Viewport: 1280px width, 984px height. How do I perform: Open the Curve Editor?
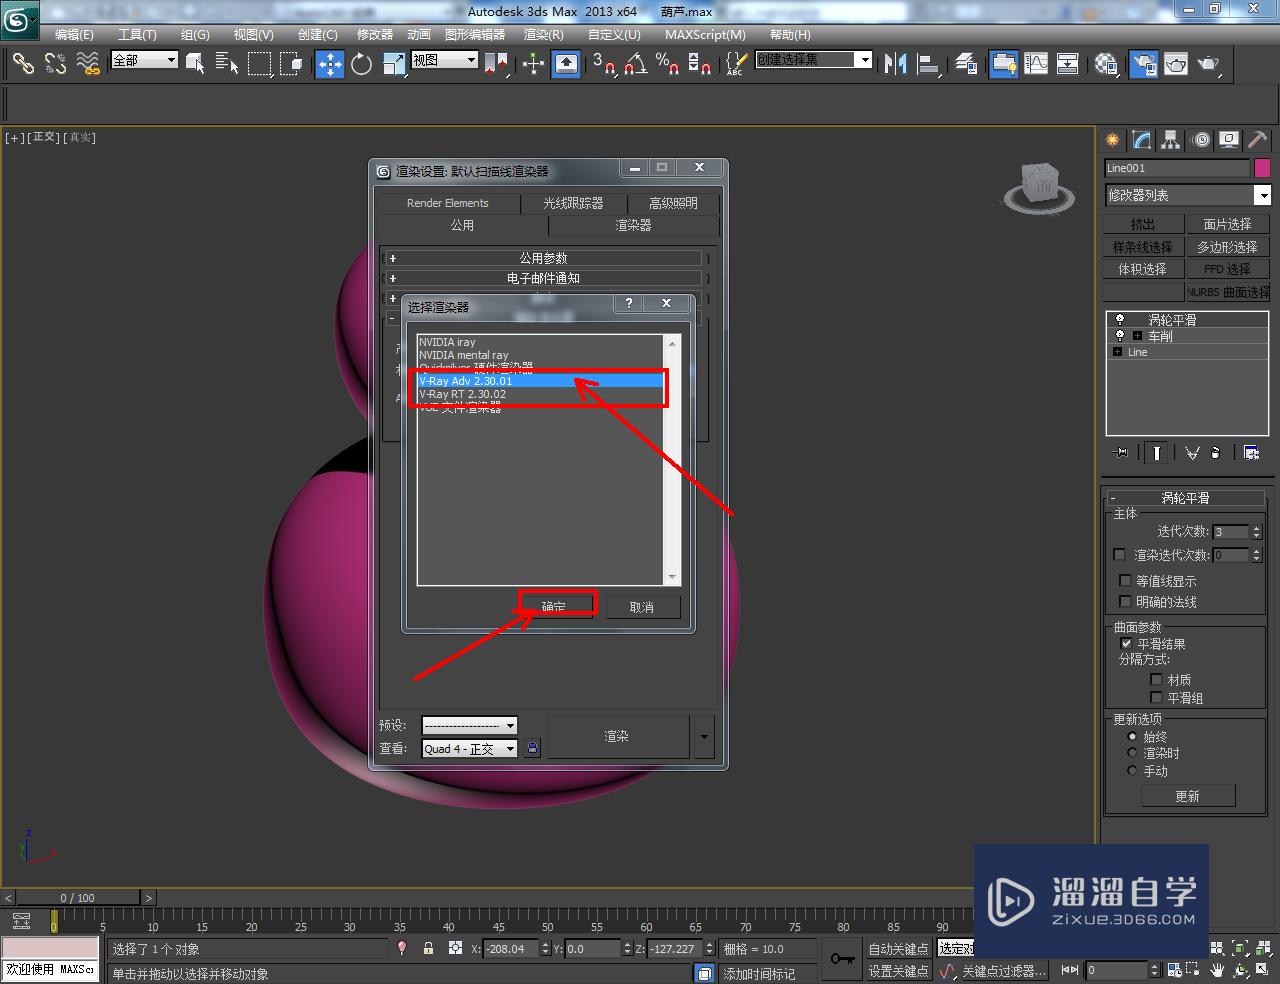pyautogui.click(x=1036, y=64)
